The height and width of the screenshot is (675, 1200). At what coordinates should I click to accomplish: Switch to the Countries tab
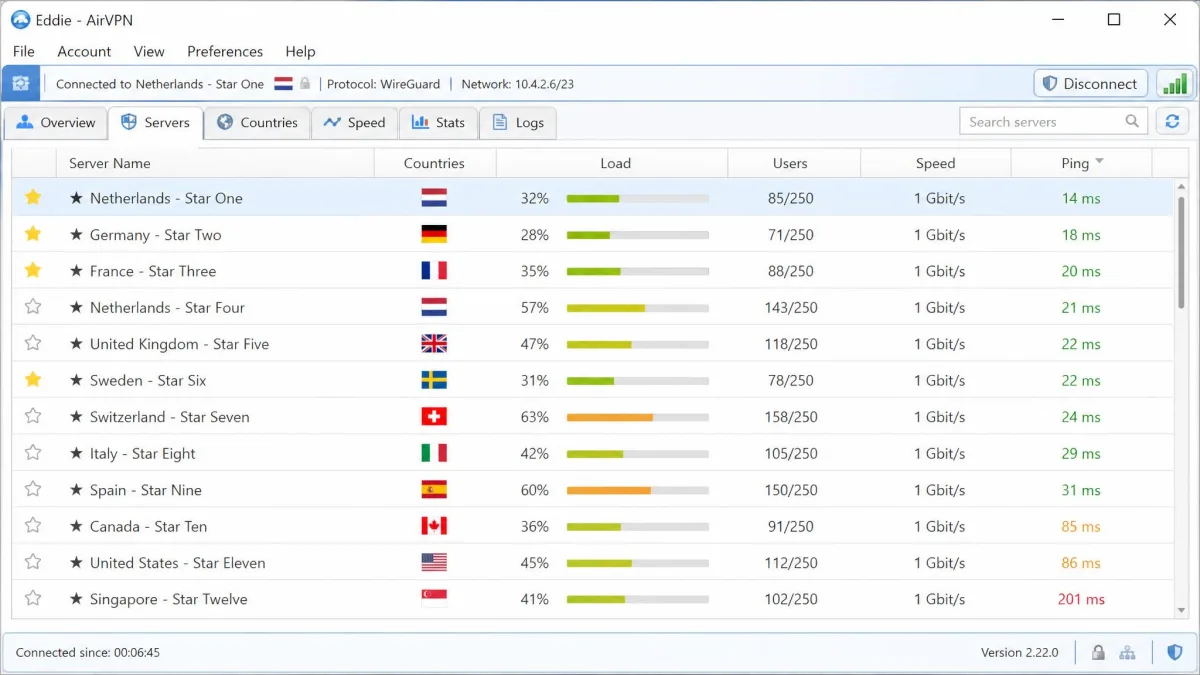point(257,123)
